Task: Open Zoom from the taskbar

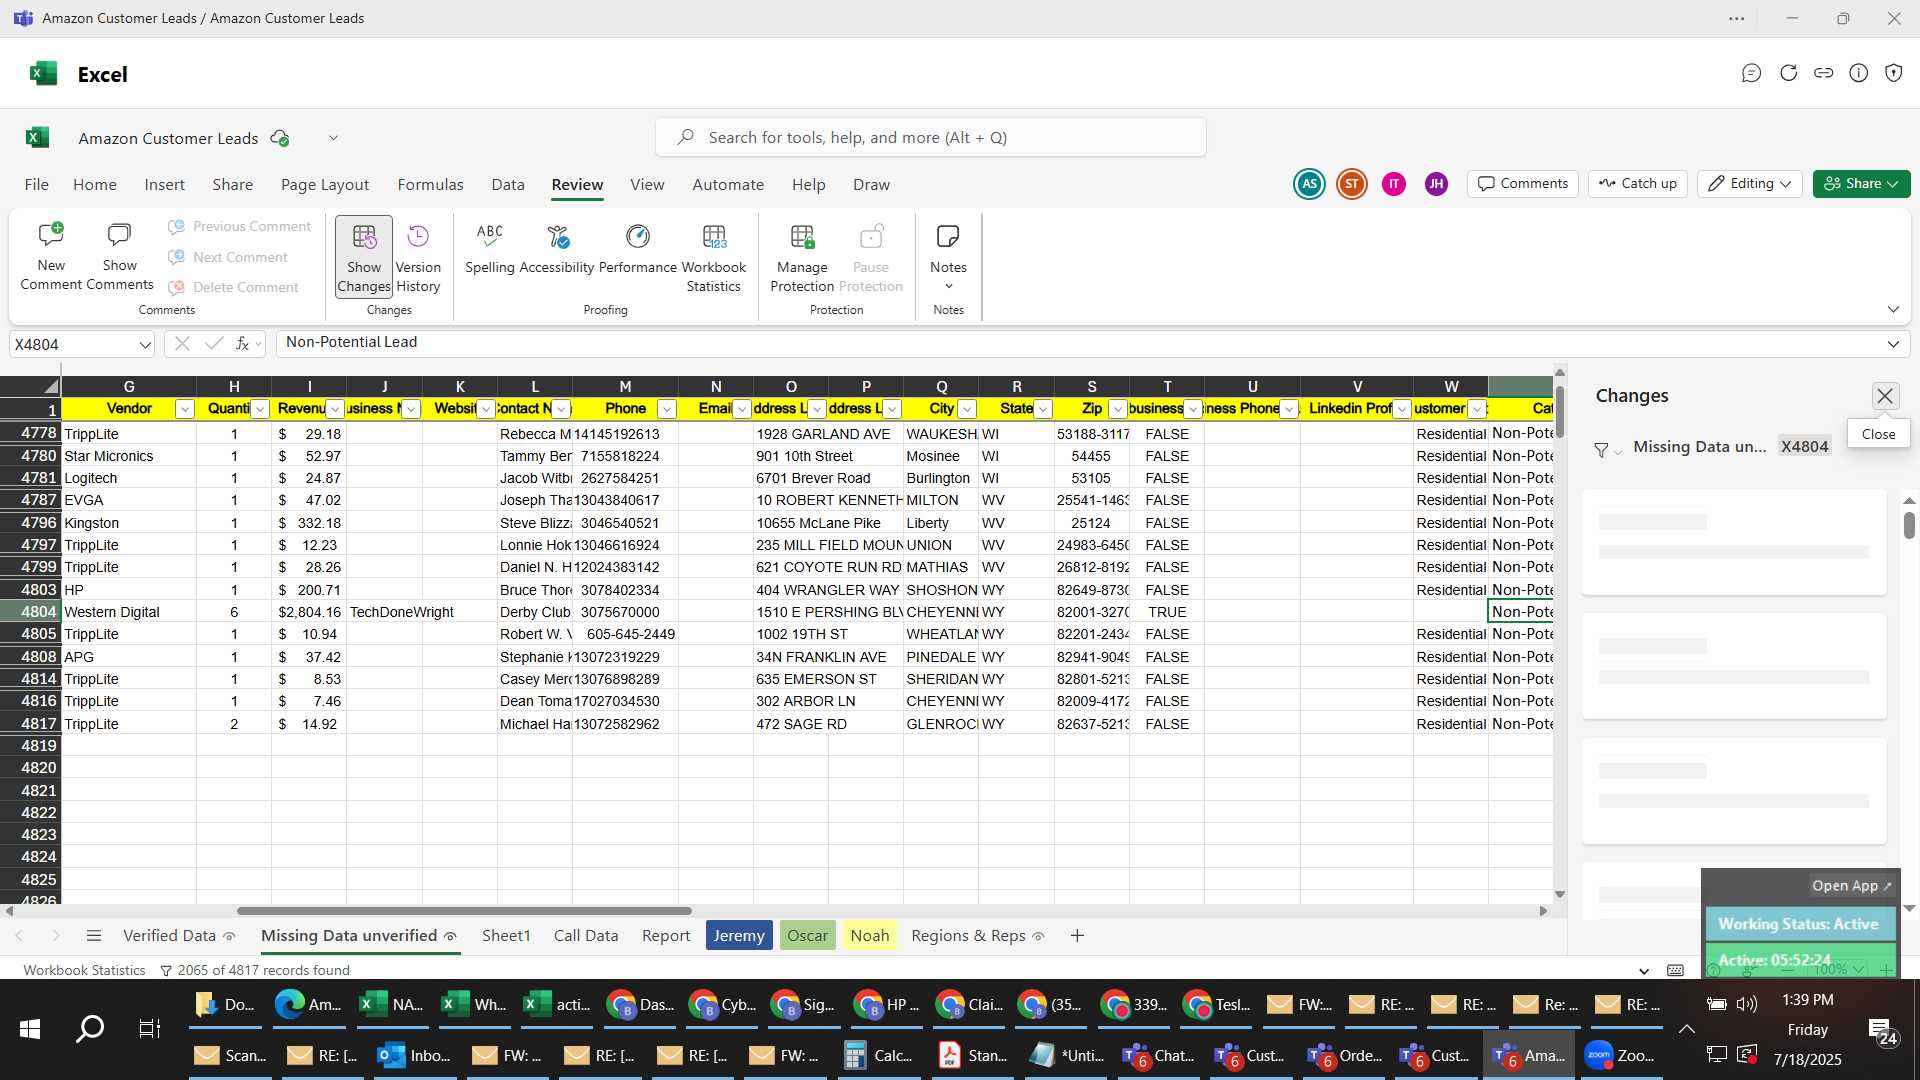Action: 1621,1056
